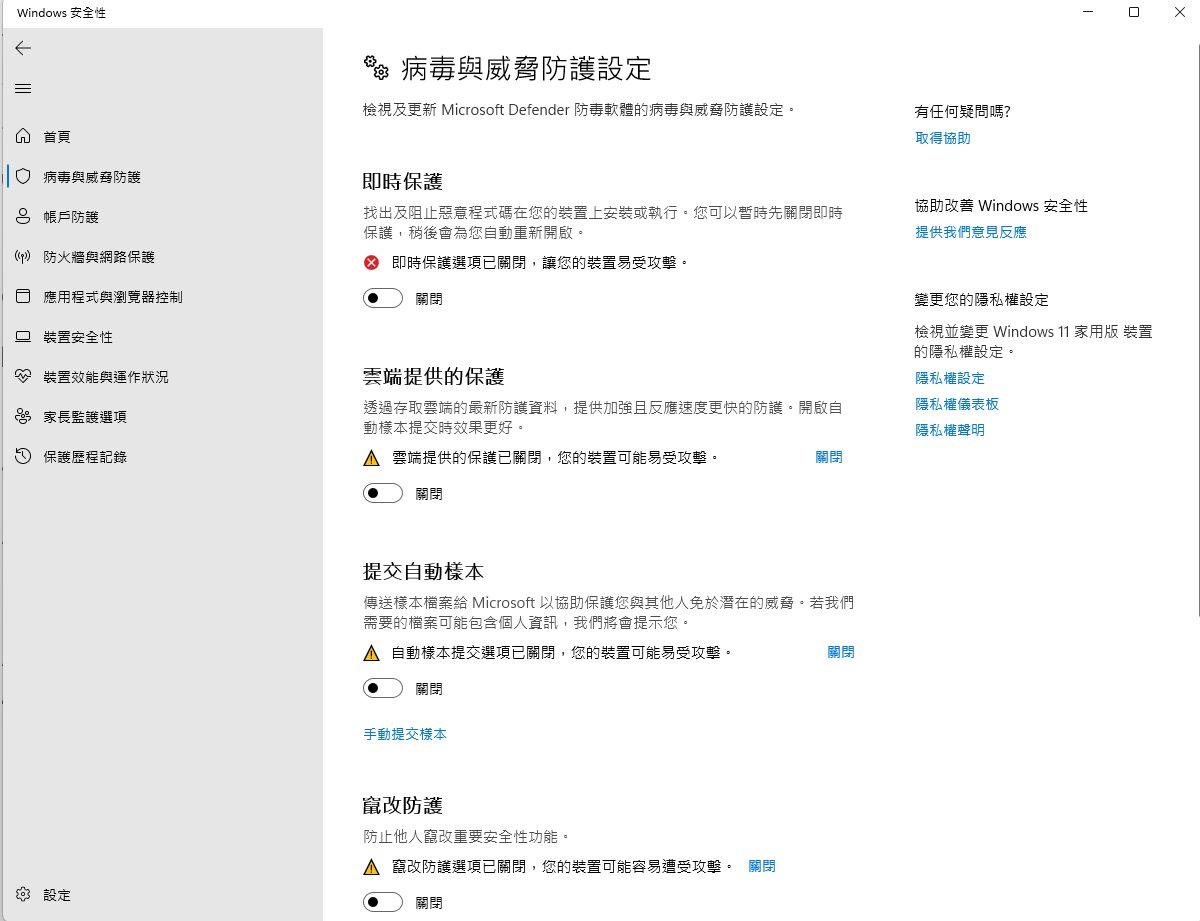Viewport: 1200px width, 921px height.
Task: Click the 即時保護選項已關閉 warning message
Action: [x=540, y=262]
